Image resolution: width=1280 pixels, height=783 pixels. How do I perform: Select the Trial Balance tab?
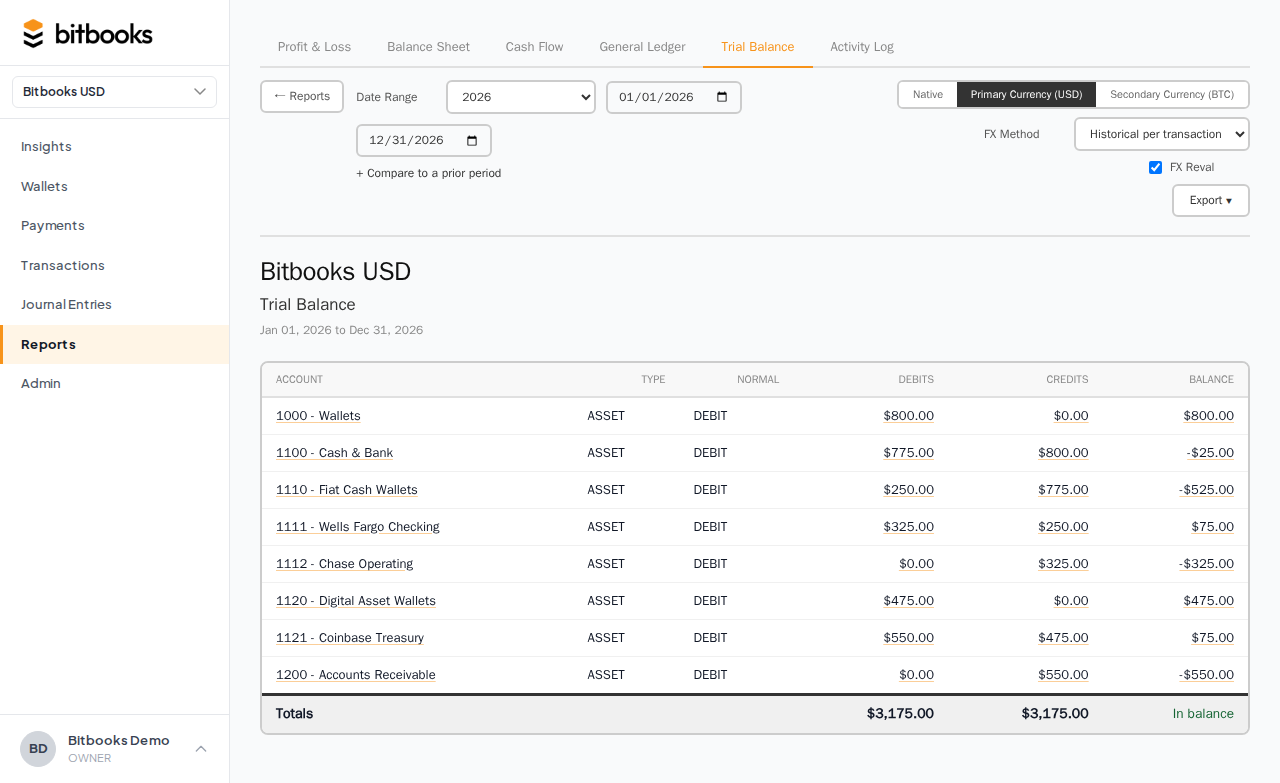pyautogui.click(x=757, y=47)
